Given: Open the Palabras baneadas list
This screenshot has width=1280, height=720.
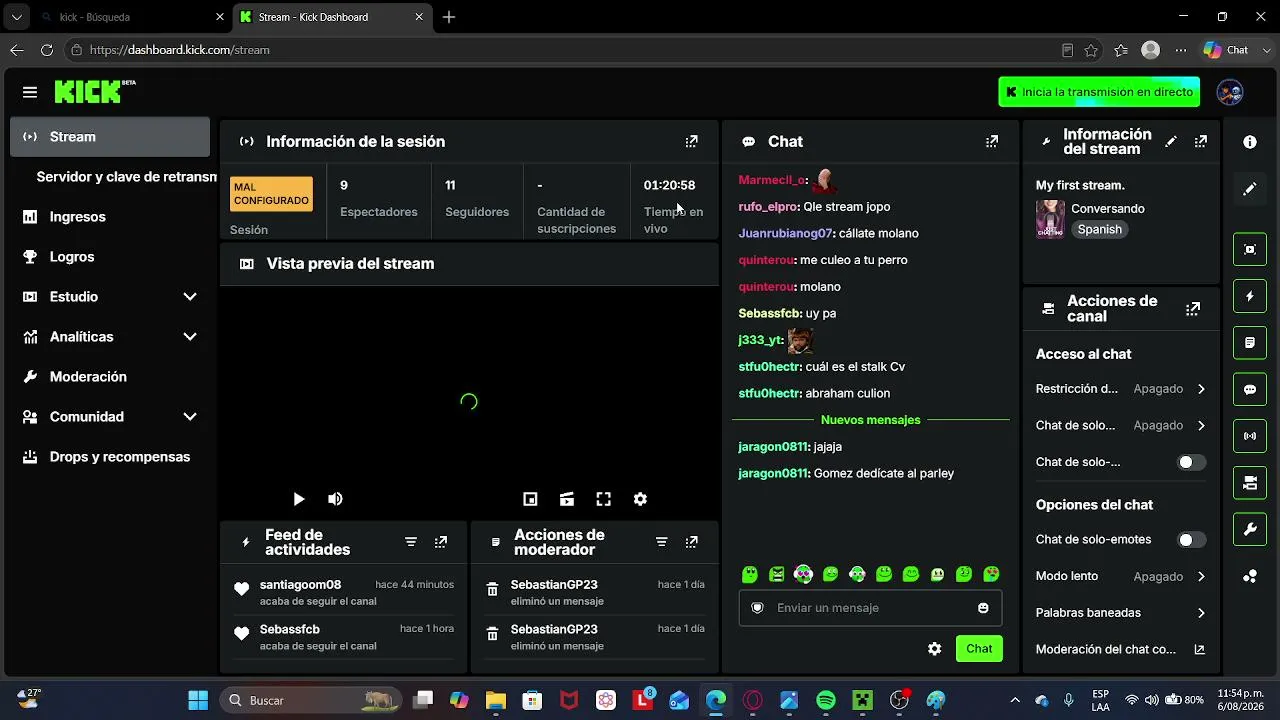Looking at the screenshot, I should (1121, 613).
